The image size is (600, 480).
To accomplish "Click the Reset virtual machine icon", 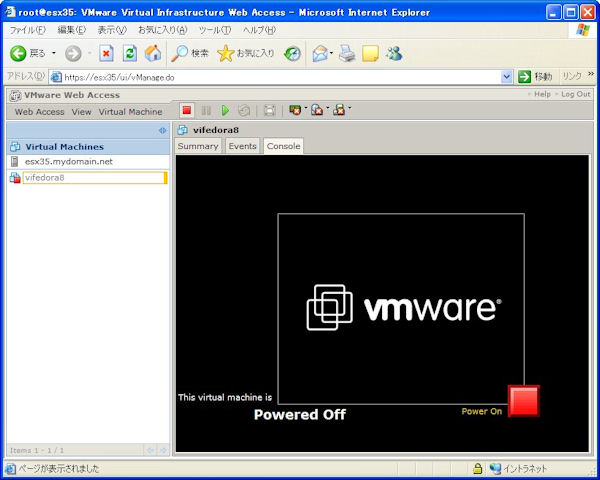I will (x=244, y=111).
